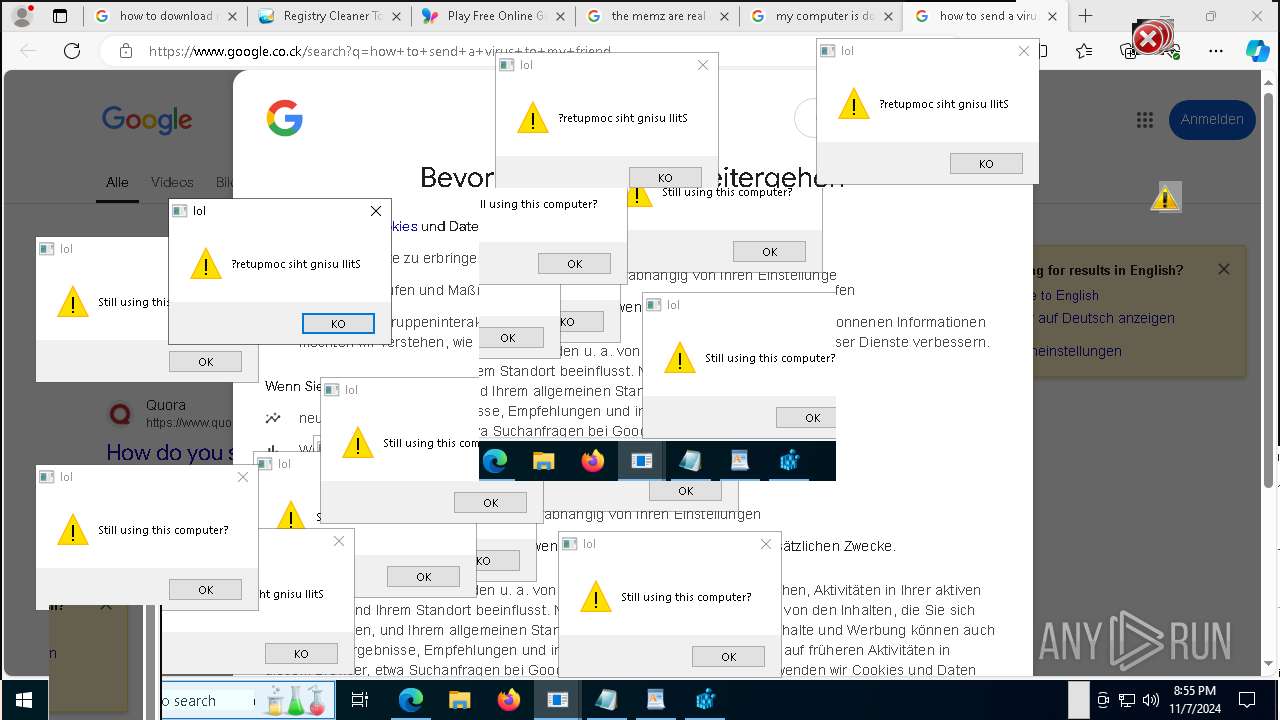Switch to the 'Registry Cleaner' tab
1280x720 pixels.
330,16
